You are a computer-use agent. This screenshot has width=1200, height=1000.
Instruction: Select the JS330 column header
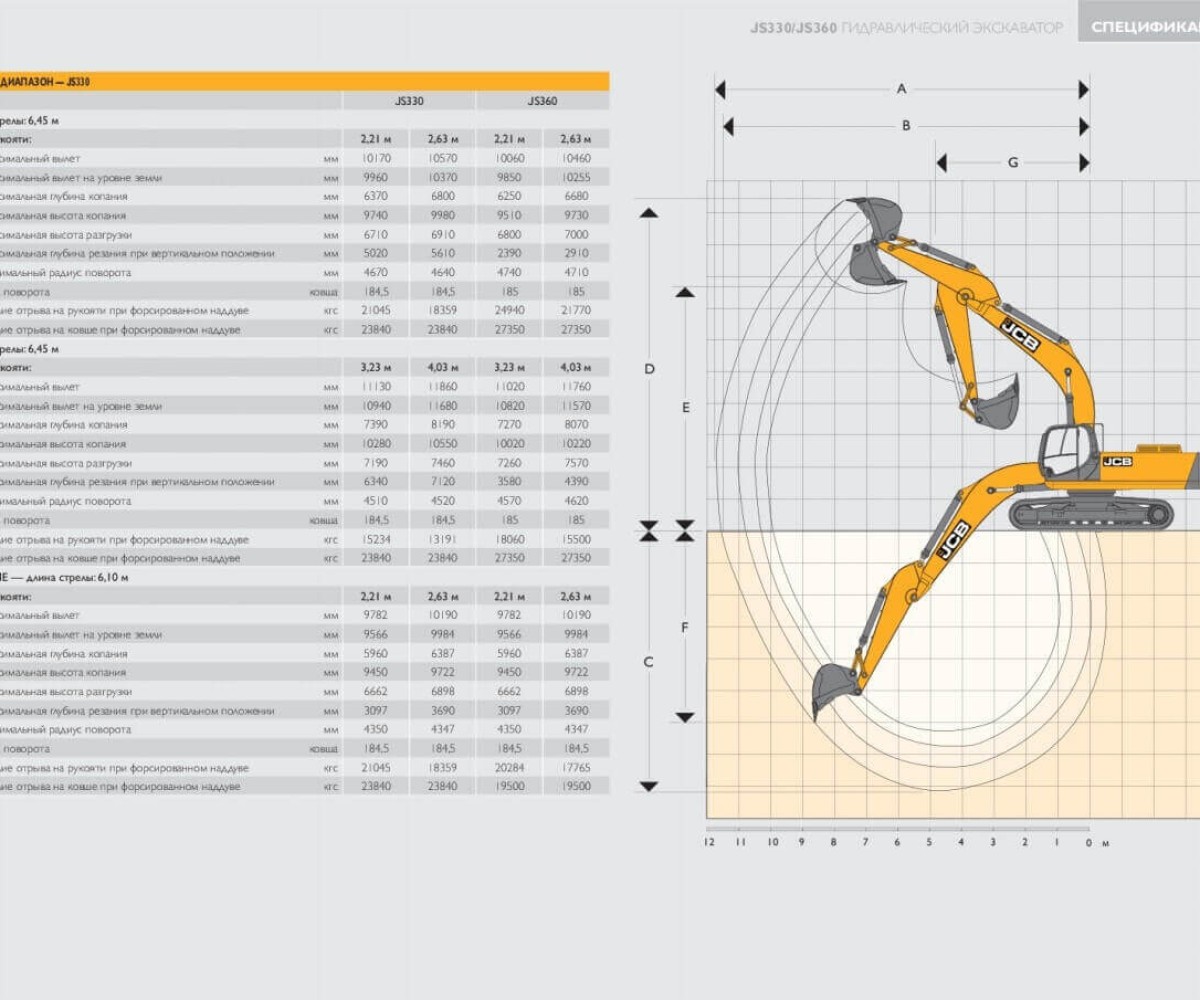click(x=409, y=101)
